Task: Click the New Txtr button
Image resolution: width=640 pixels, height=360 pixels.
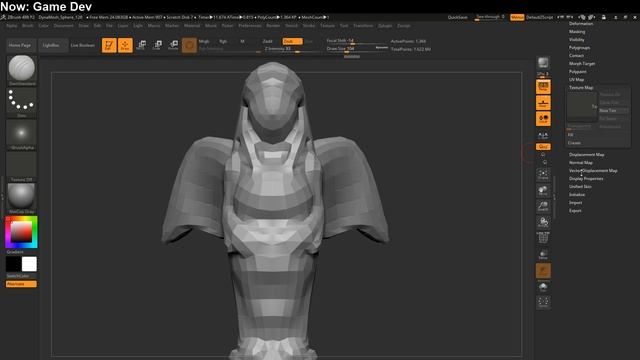Action: tap(613, 111)
